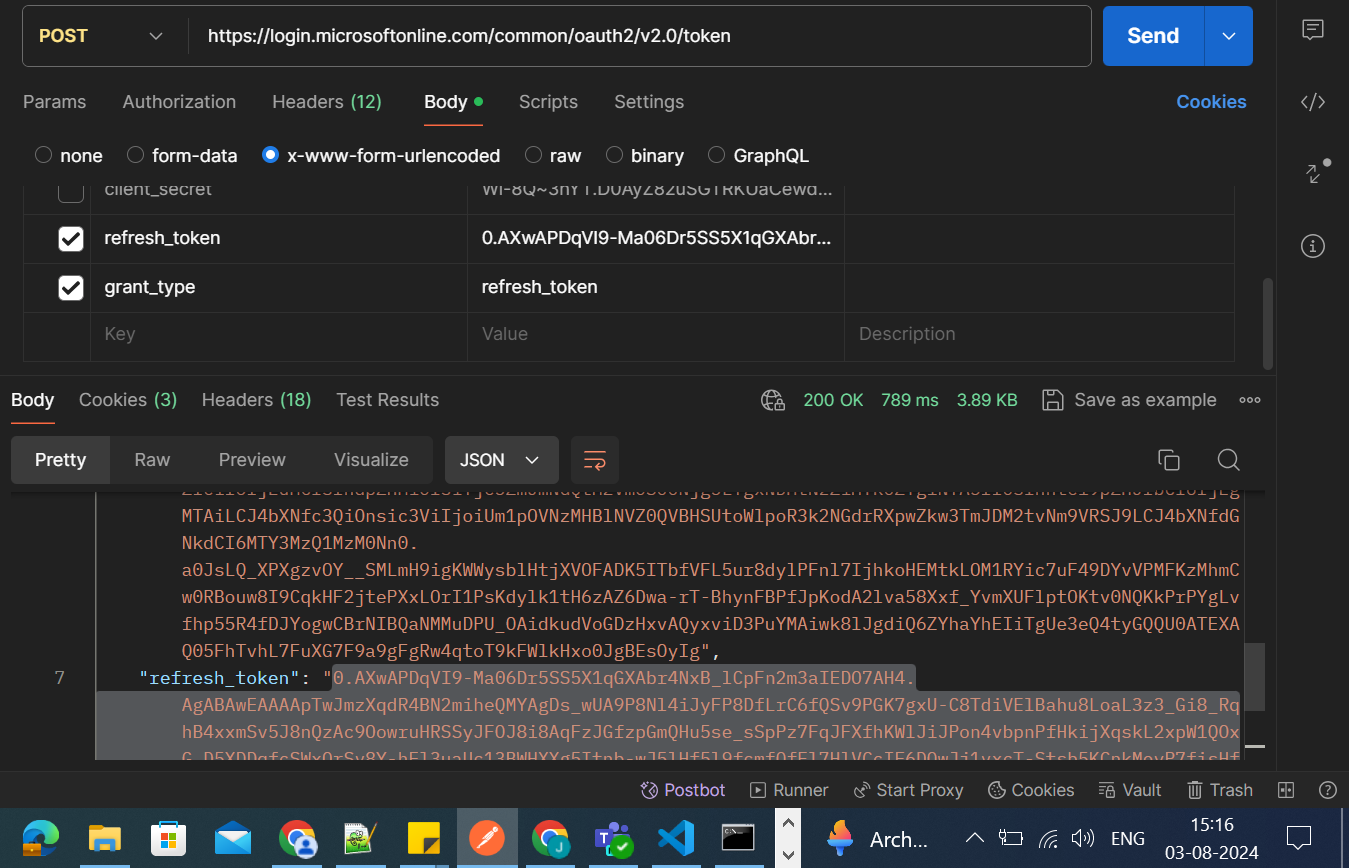Viewport: 1349px width, 868px height.
Task: Toggle two-pane layout icon in status bar
Action: tap(1287, 790)
